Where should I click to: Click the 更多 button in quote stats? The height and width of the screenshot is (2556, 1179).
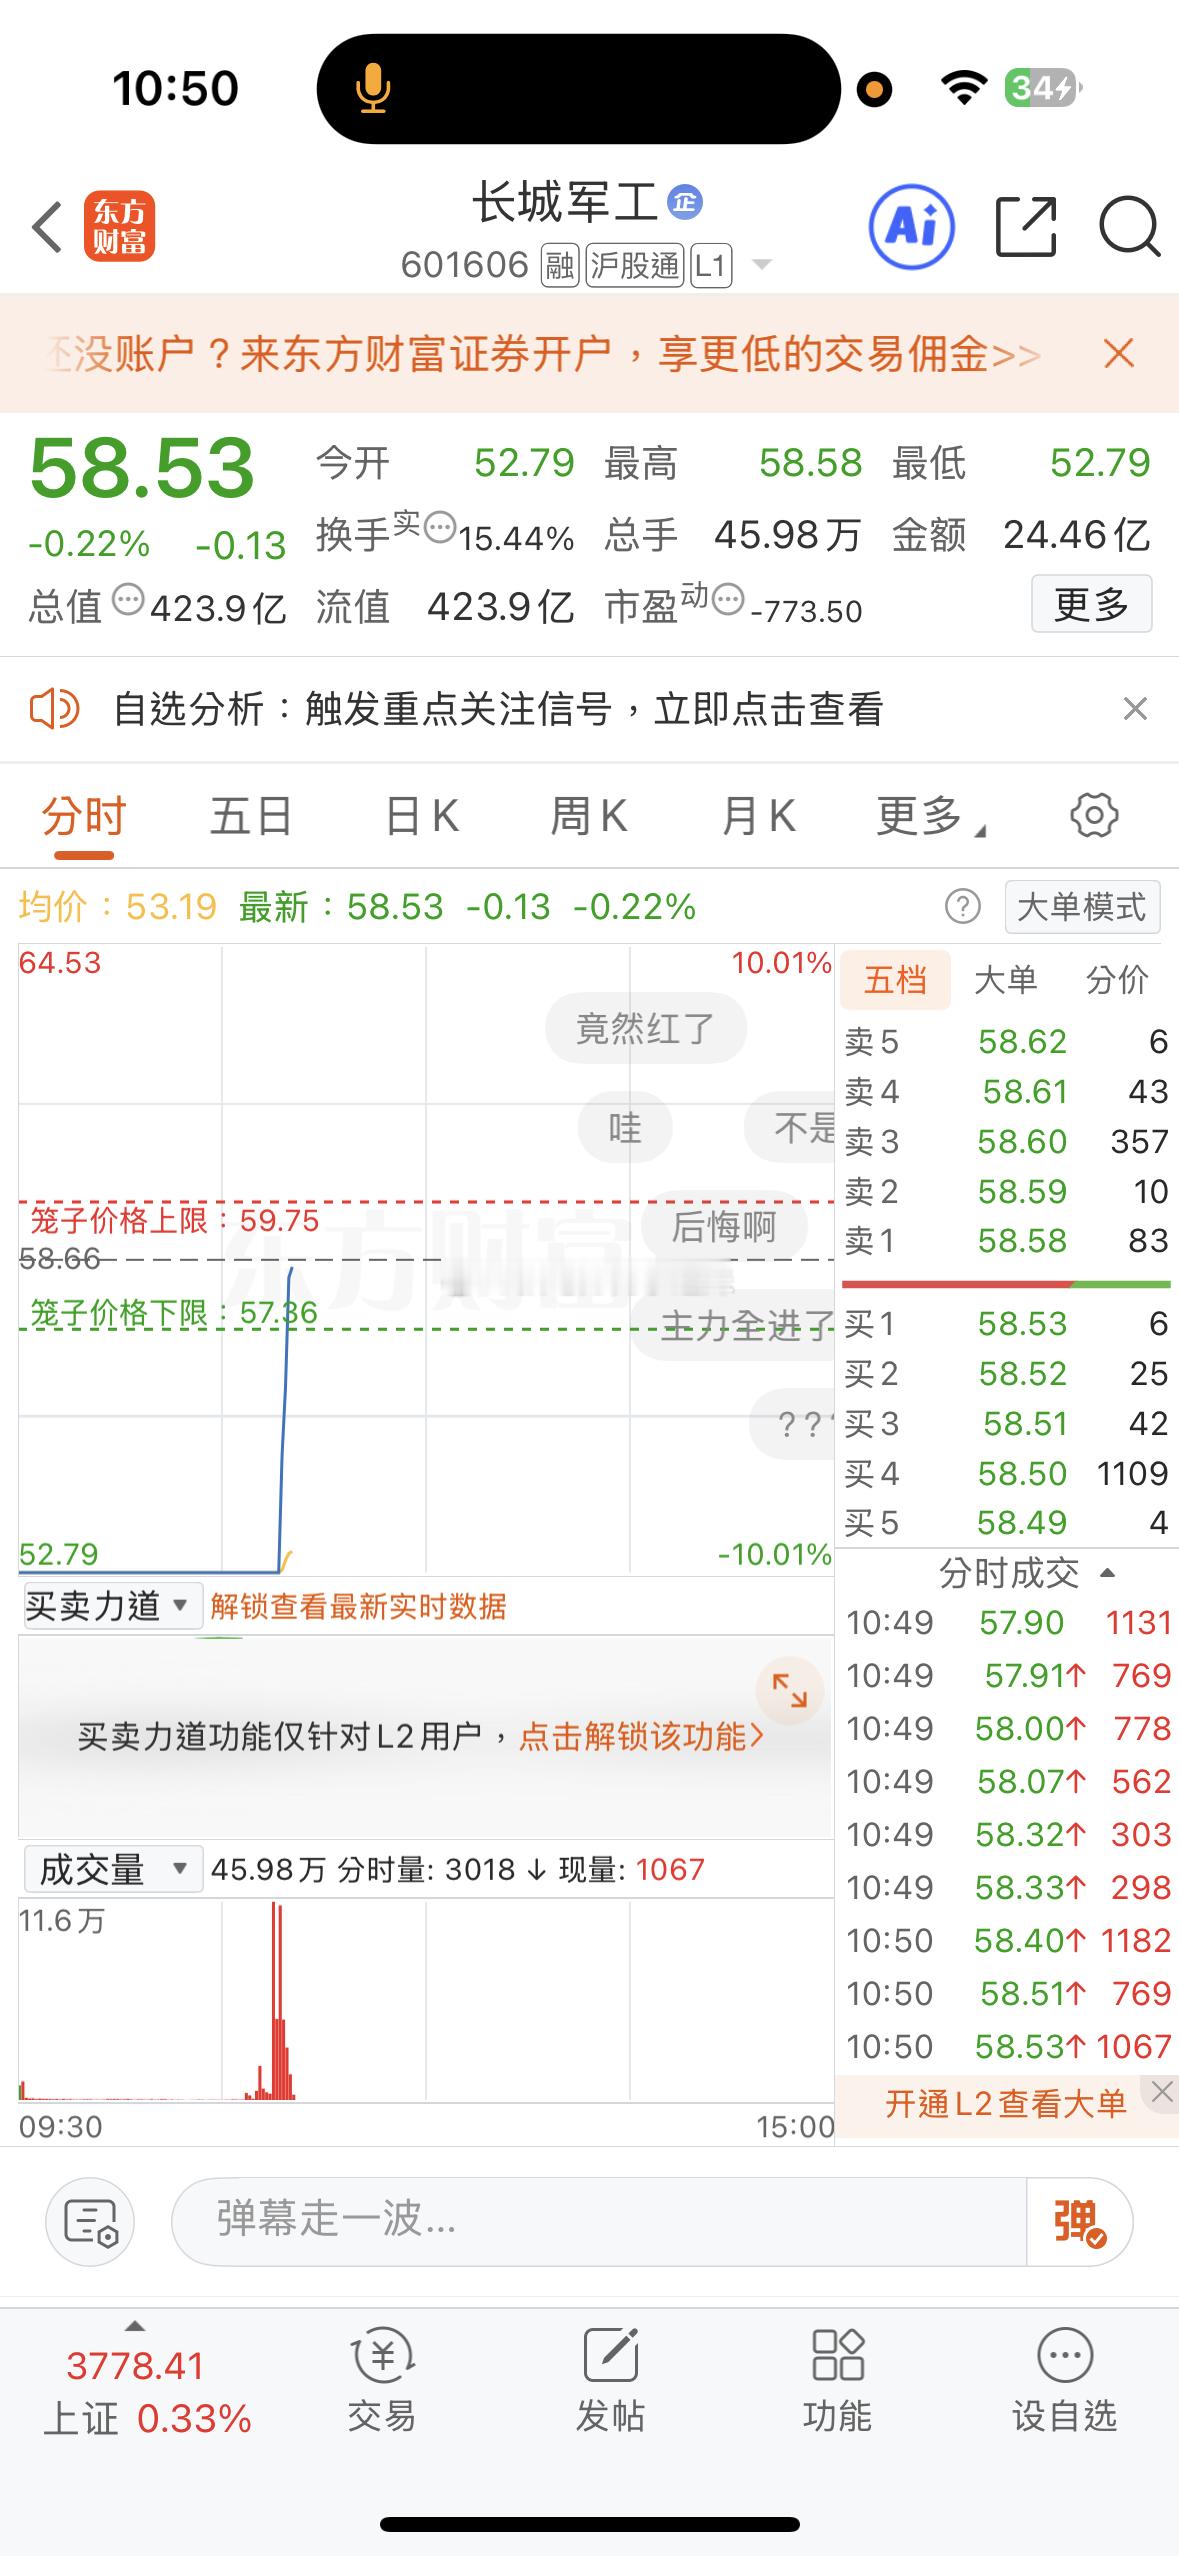pyautogui.click(x=1091, y=603)
